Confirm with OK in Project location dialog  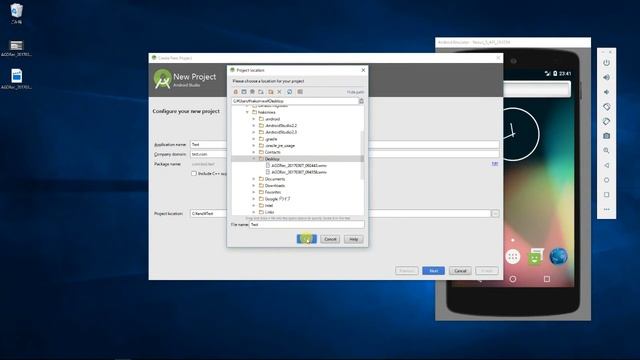pyautogui.click(x=307, y=239)
